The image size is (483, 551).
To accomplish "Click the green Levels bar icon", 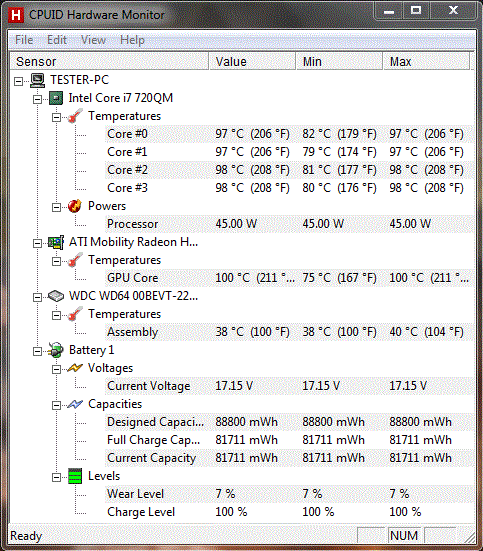I will tap(75, 476).
